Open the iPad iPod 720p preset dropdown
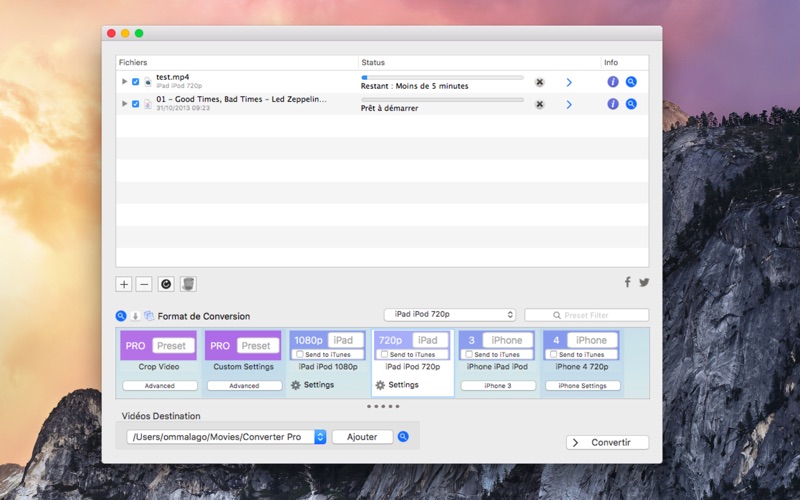 [x=450, y=315]
